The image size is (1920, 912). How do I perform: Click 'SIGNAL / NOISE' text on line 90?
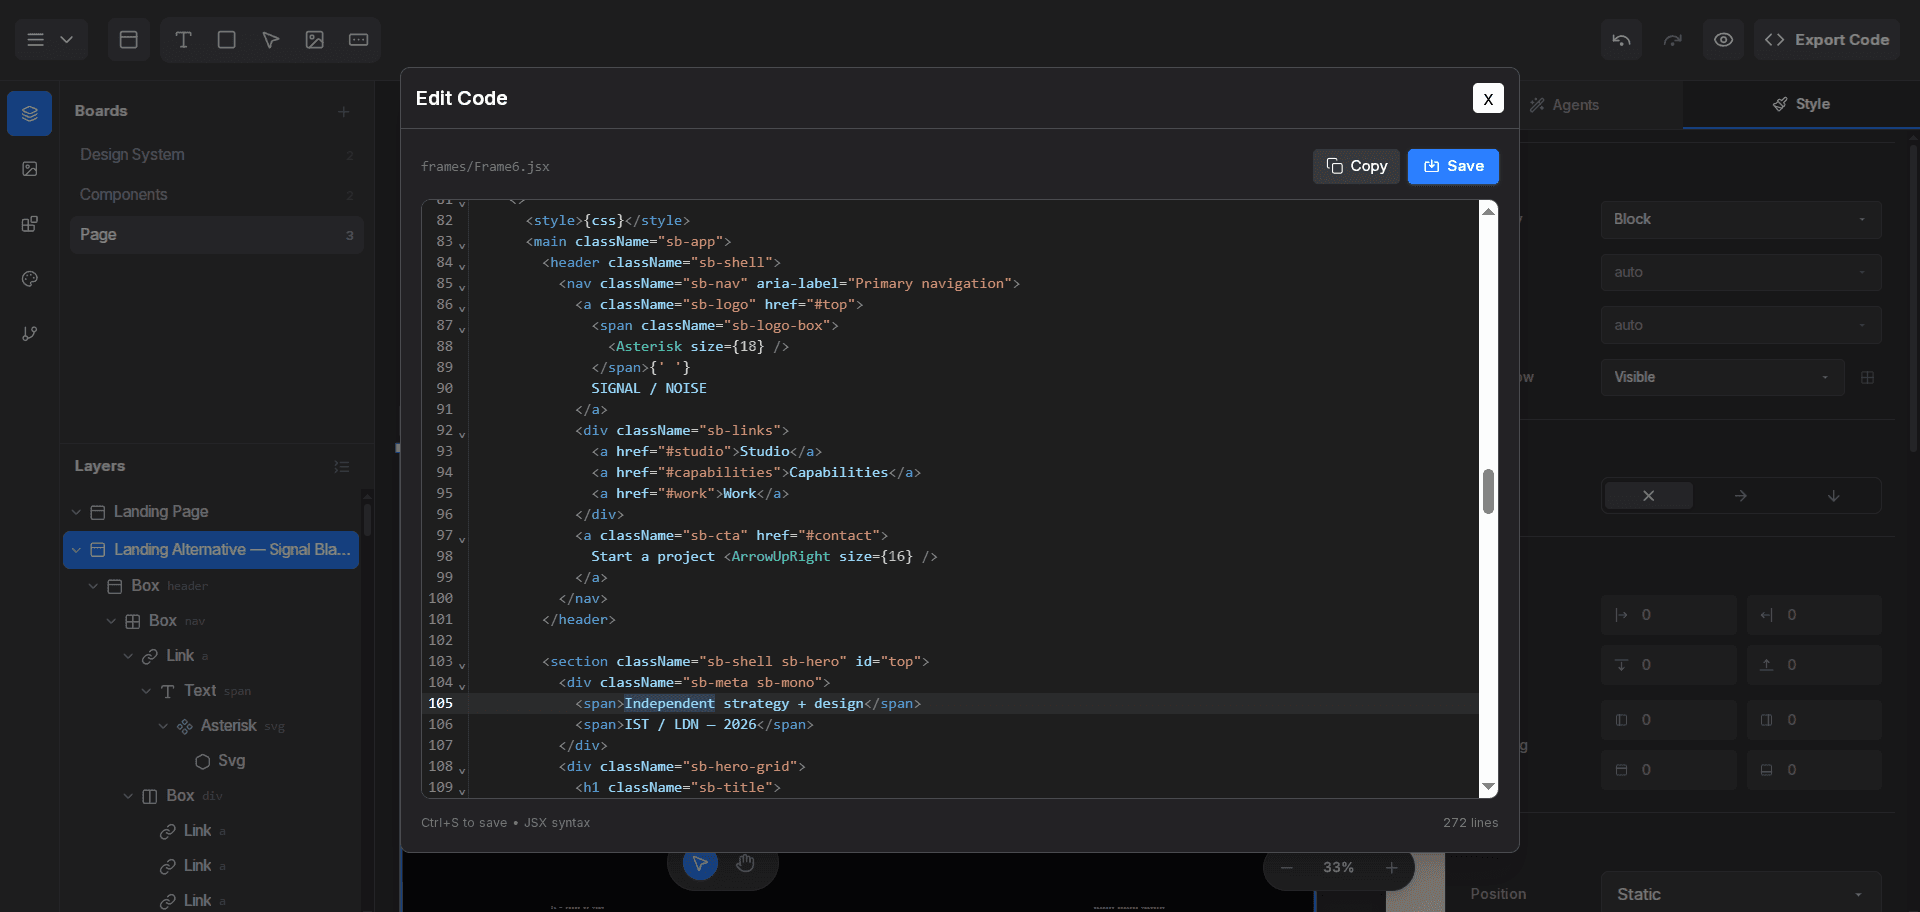pyautogui.click(x=649, y=389)
